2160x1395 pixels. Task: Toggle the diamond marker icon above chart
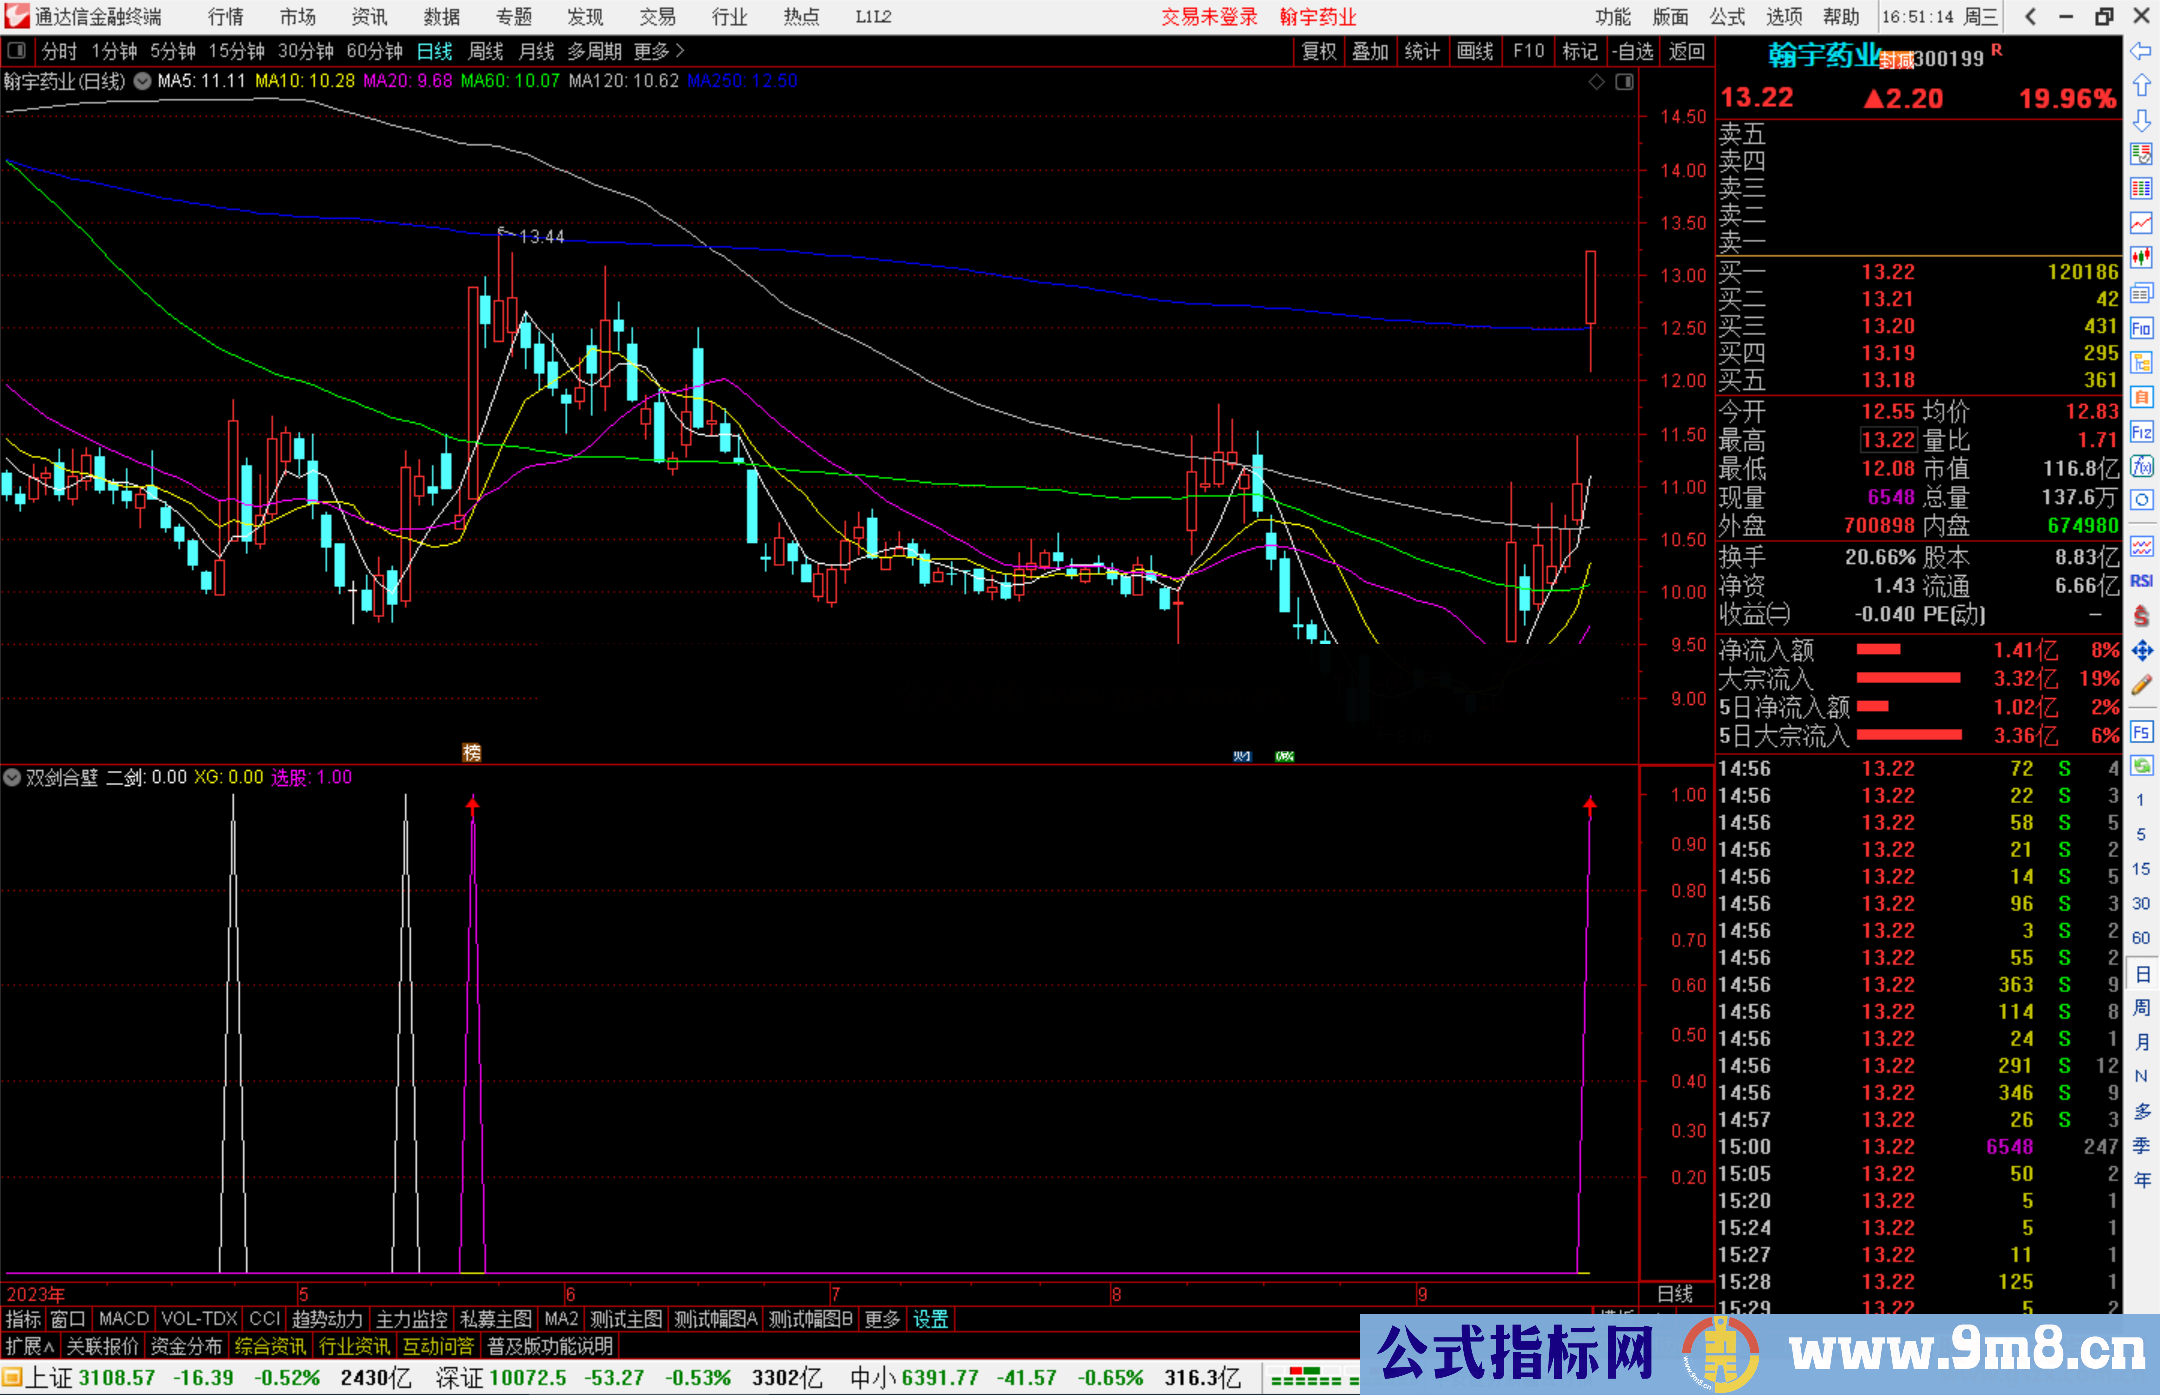1597,82
